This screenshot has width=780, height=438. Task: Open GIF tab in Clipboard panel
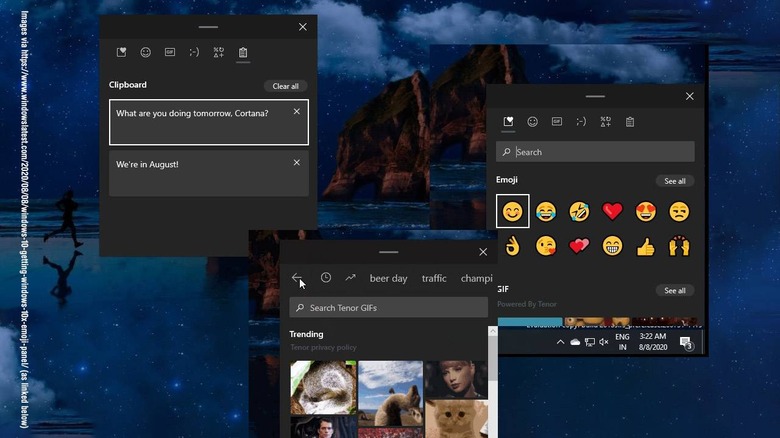(170, 52)
